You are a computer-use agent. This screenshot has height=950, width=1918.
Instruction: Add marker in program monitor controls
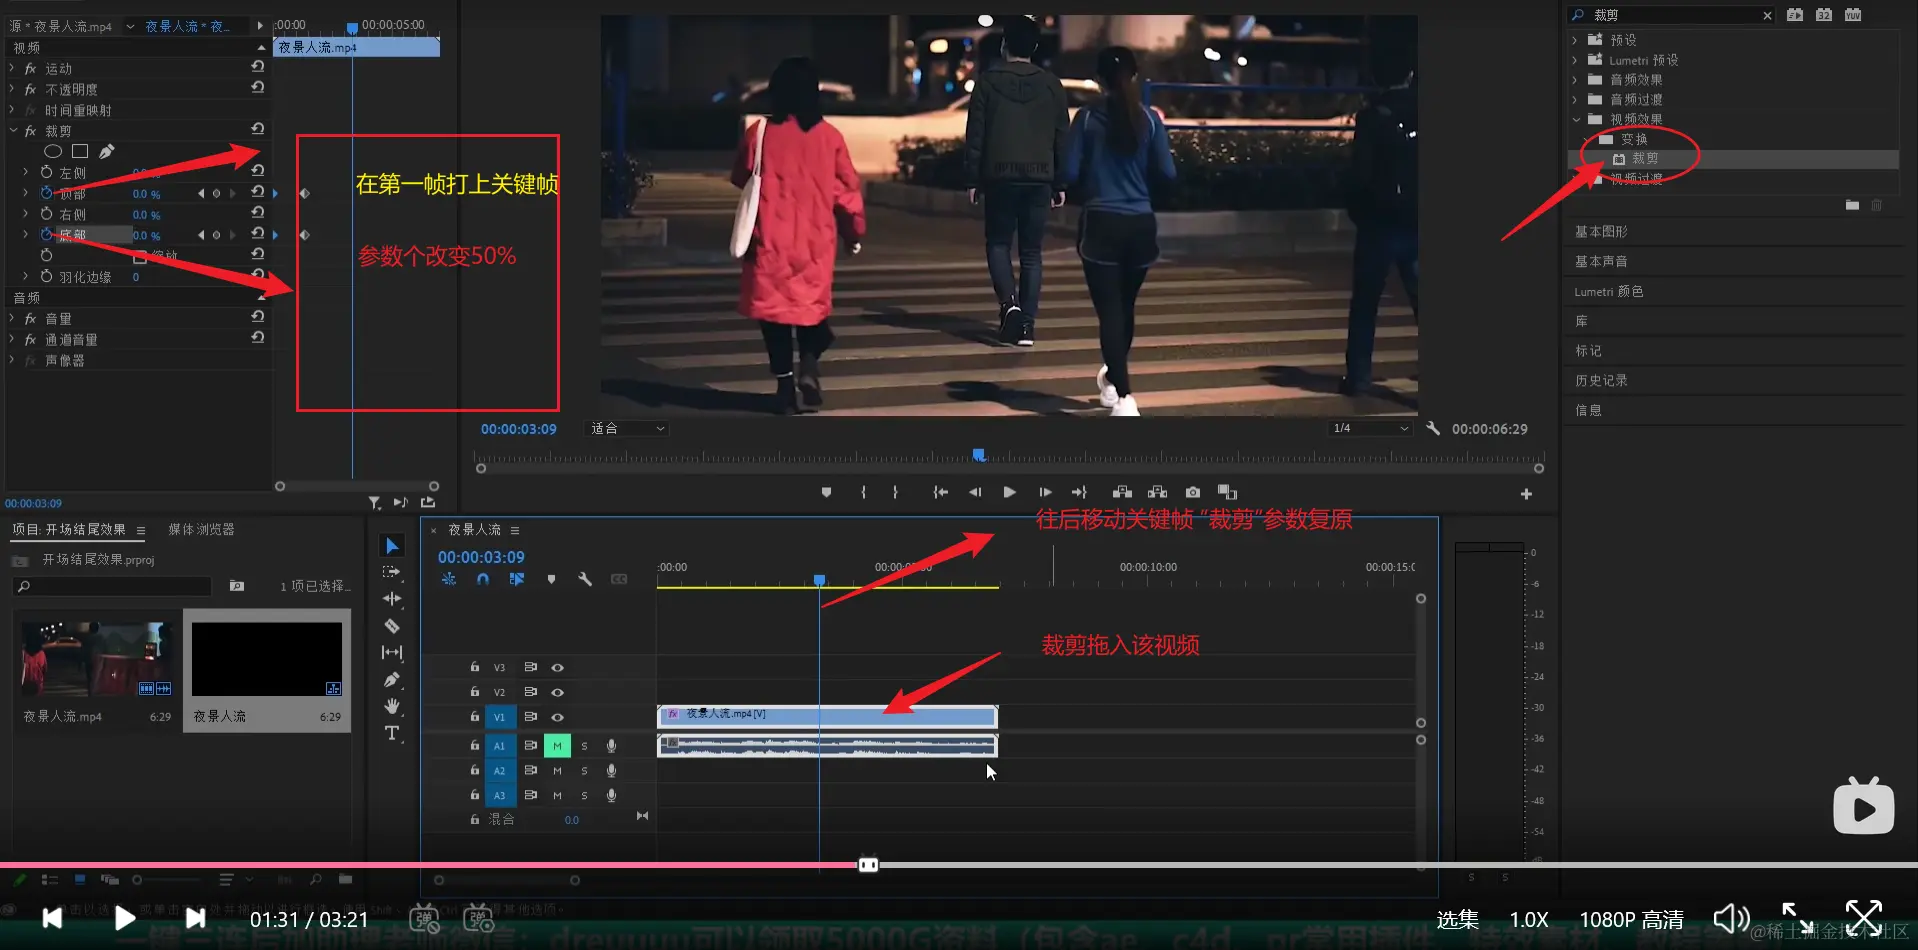point(826,492)
